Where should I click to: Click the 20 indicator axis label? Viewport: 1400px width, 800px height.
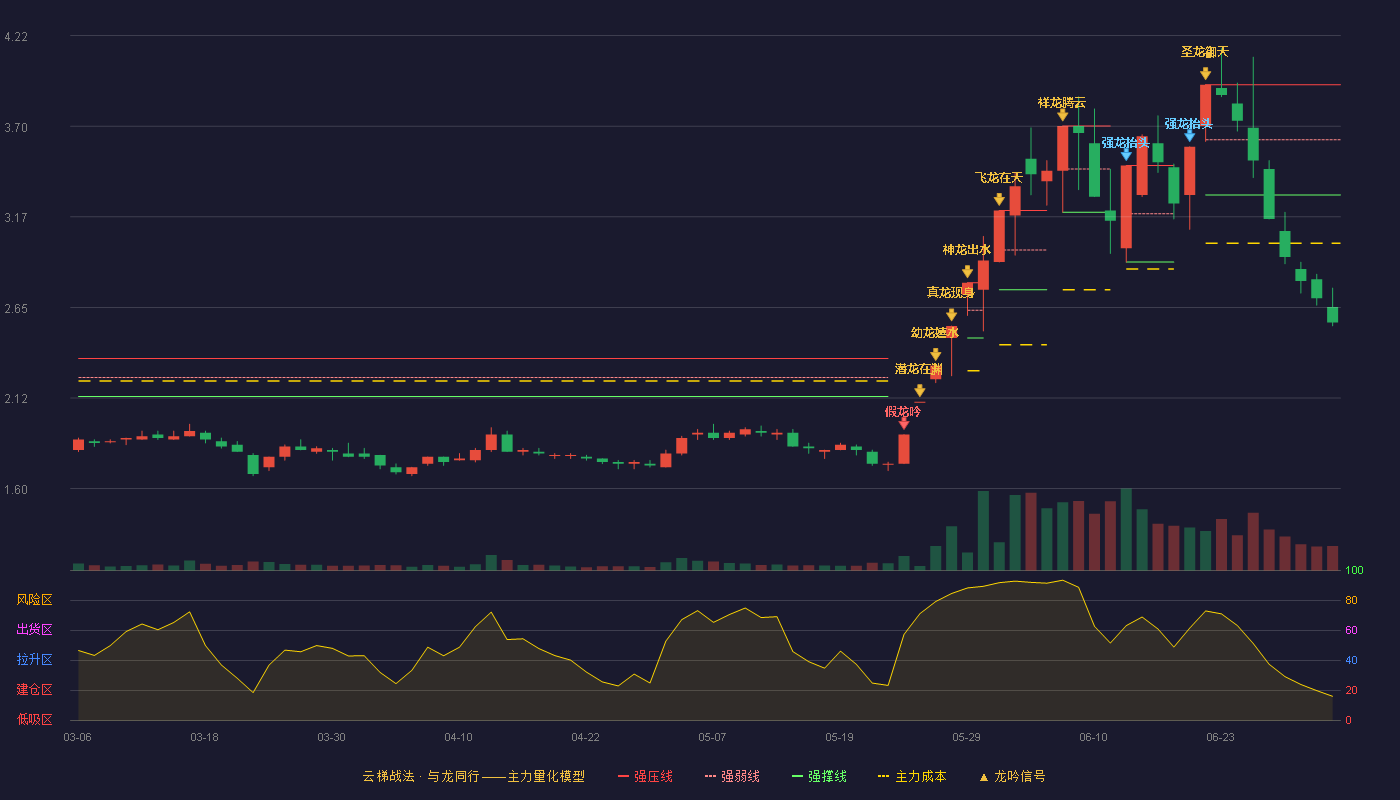click(1351, 691)
